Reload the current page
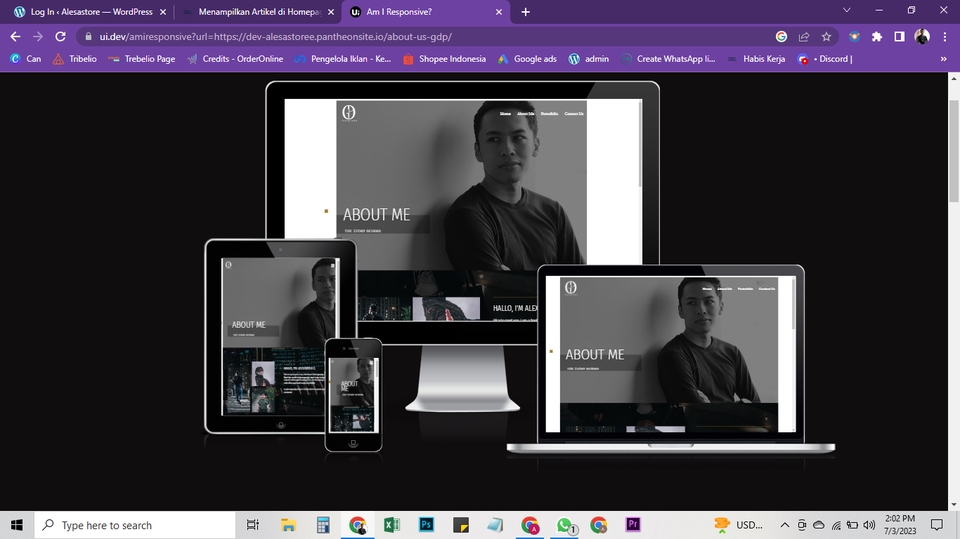 point(60,37)
